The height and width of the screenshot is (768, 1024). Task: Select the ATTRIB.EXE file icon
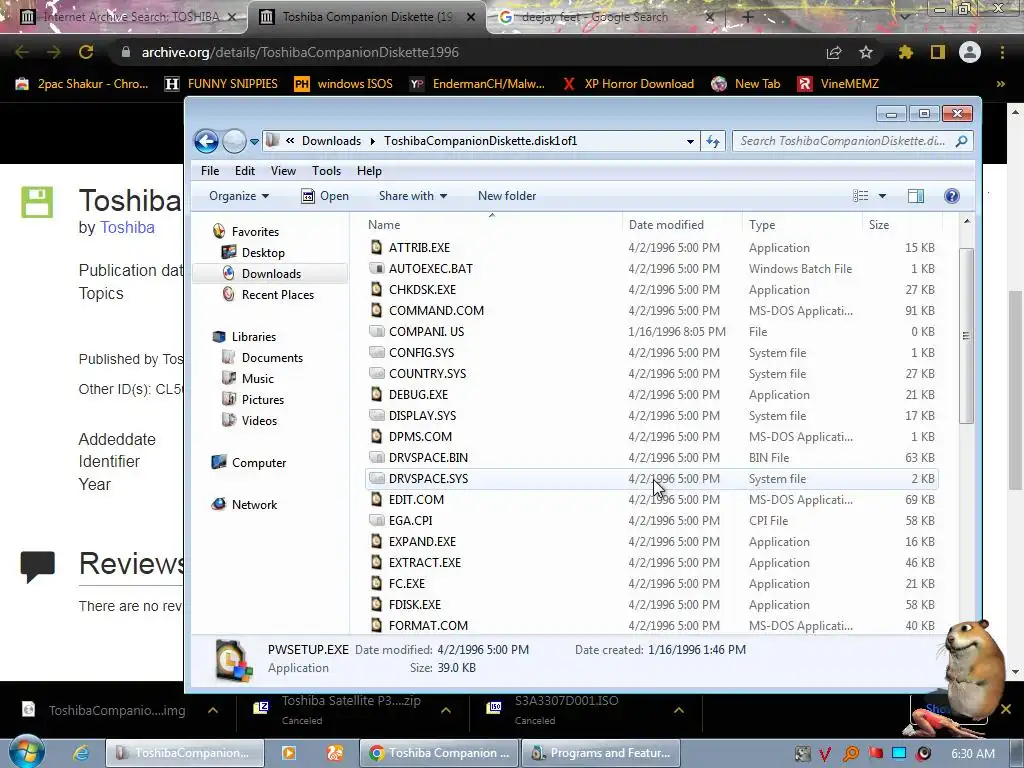coord(376,248)
